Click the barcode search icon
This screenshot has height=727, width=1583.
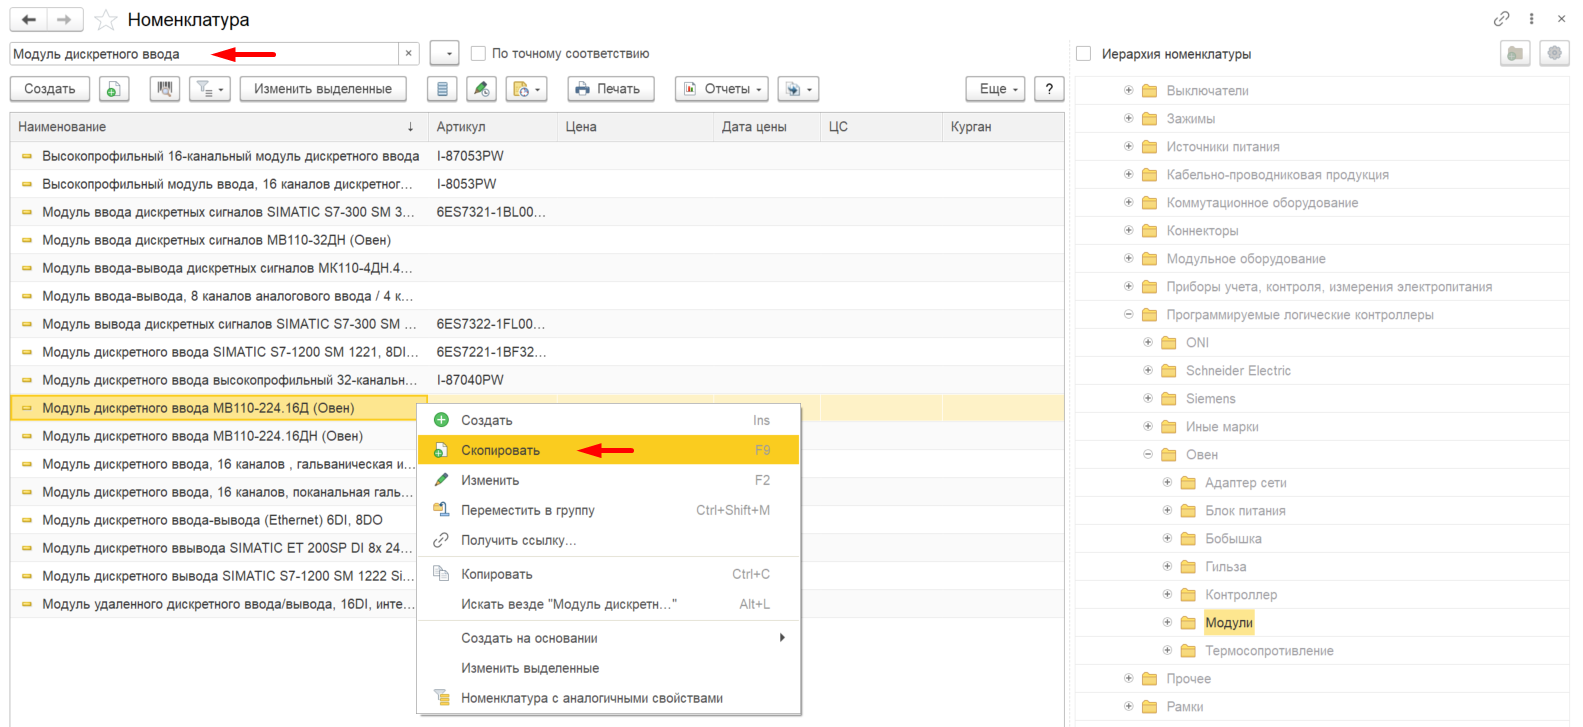[x=165, y=89]
